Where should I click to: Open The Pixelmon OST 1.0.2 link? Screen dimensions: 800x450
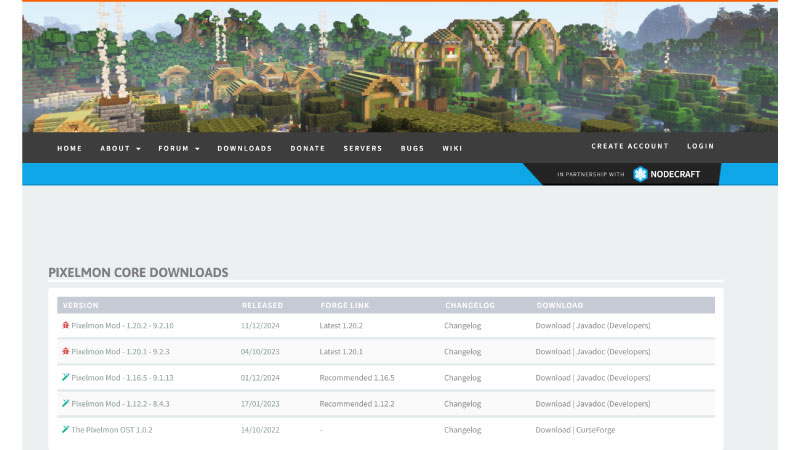(x=112, y=430)
